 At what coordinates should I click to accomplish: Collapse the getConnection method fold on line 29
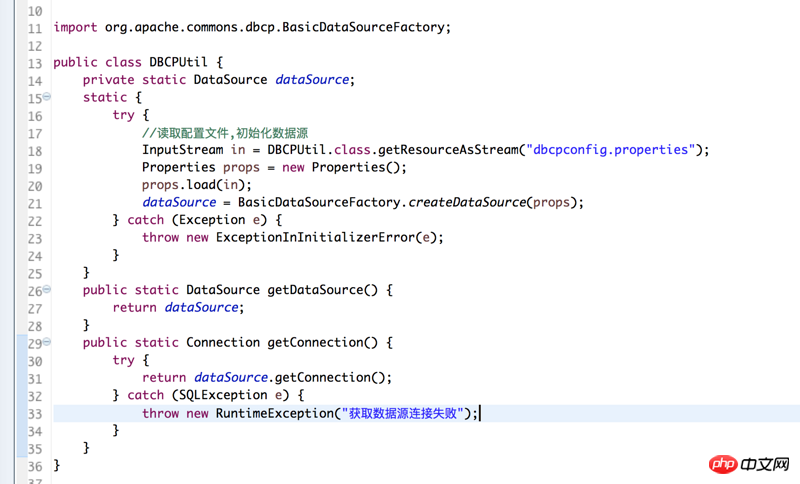47,342
